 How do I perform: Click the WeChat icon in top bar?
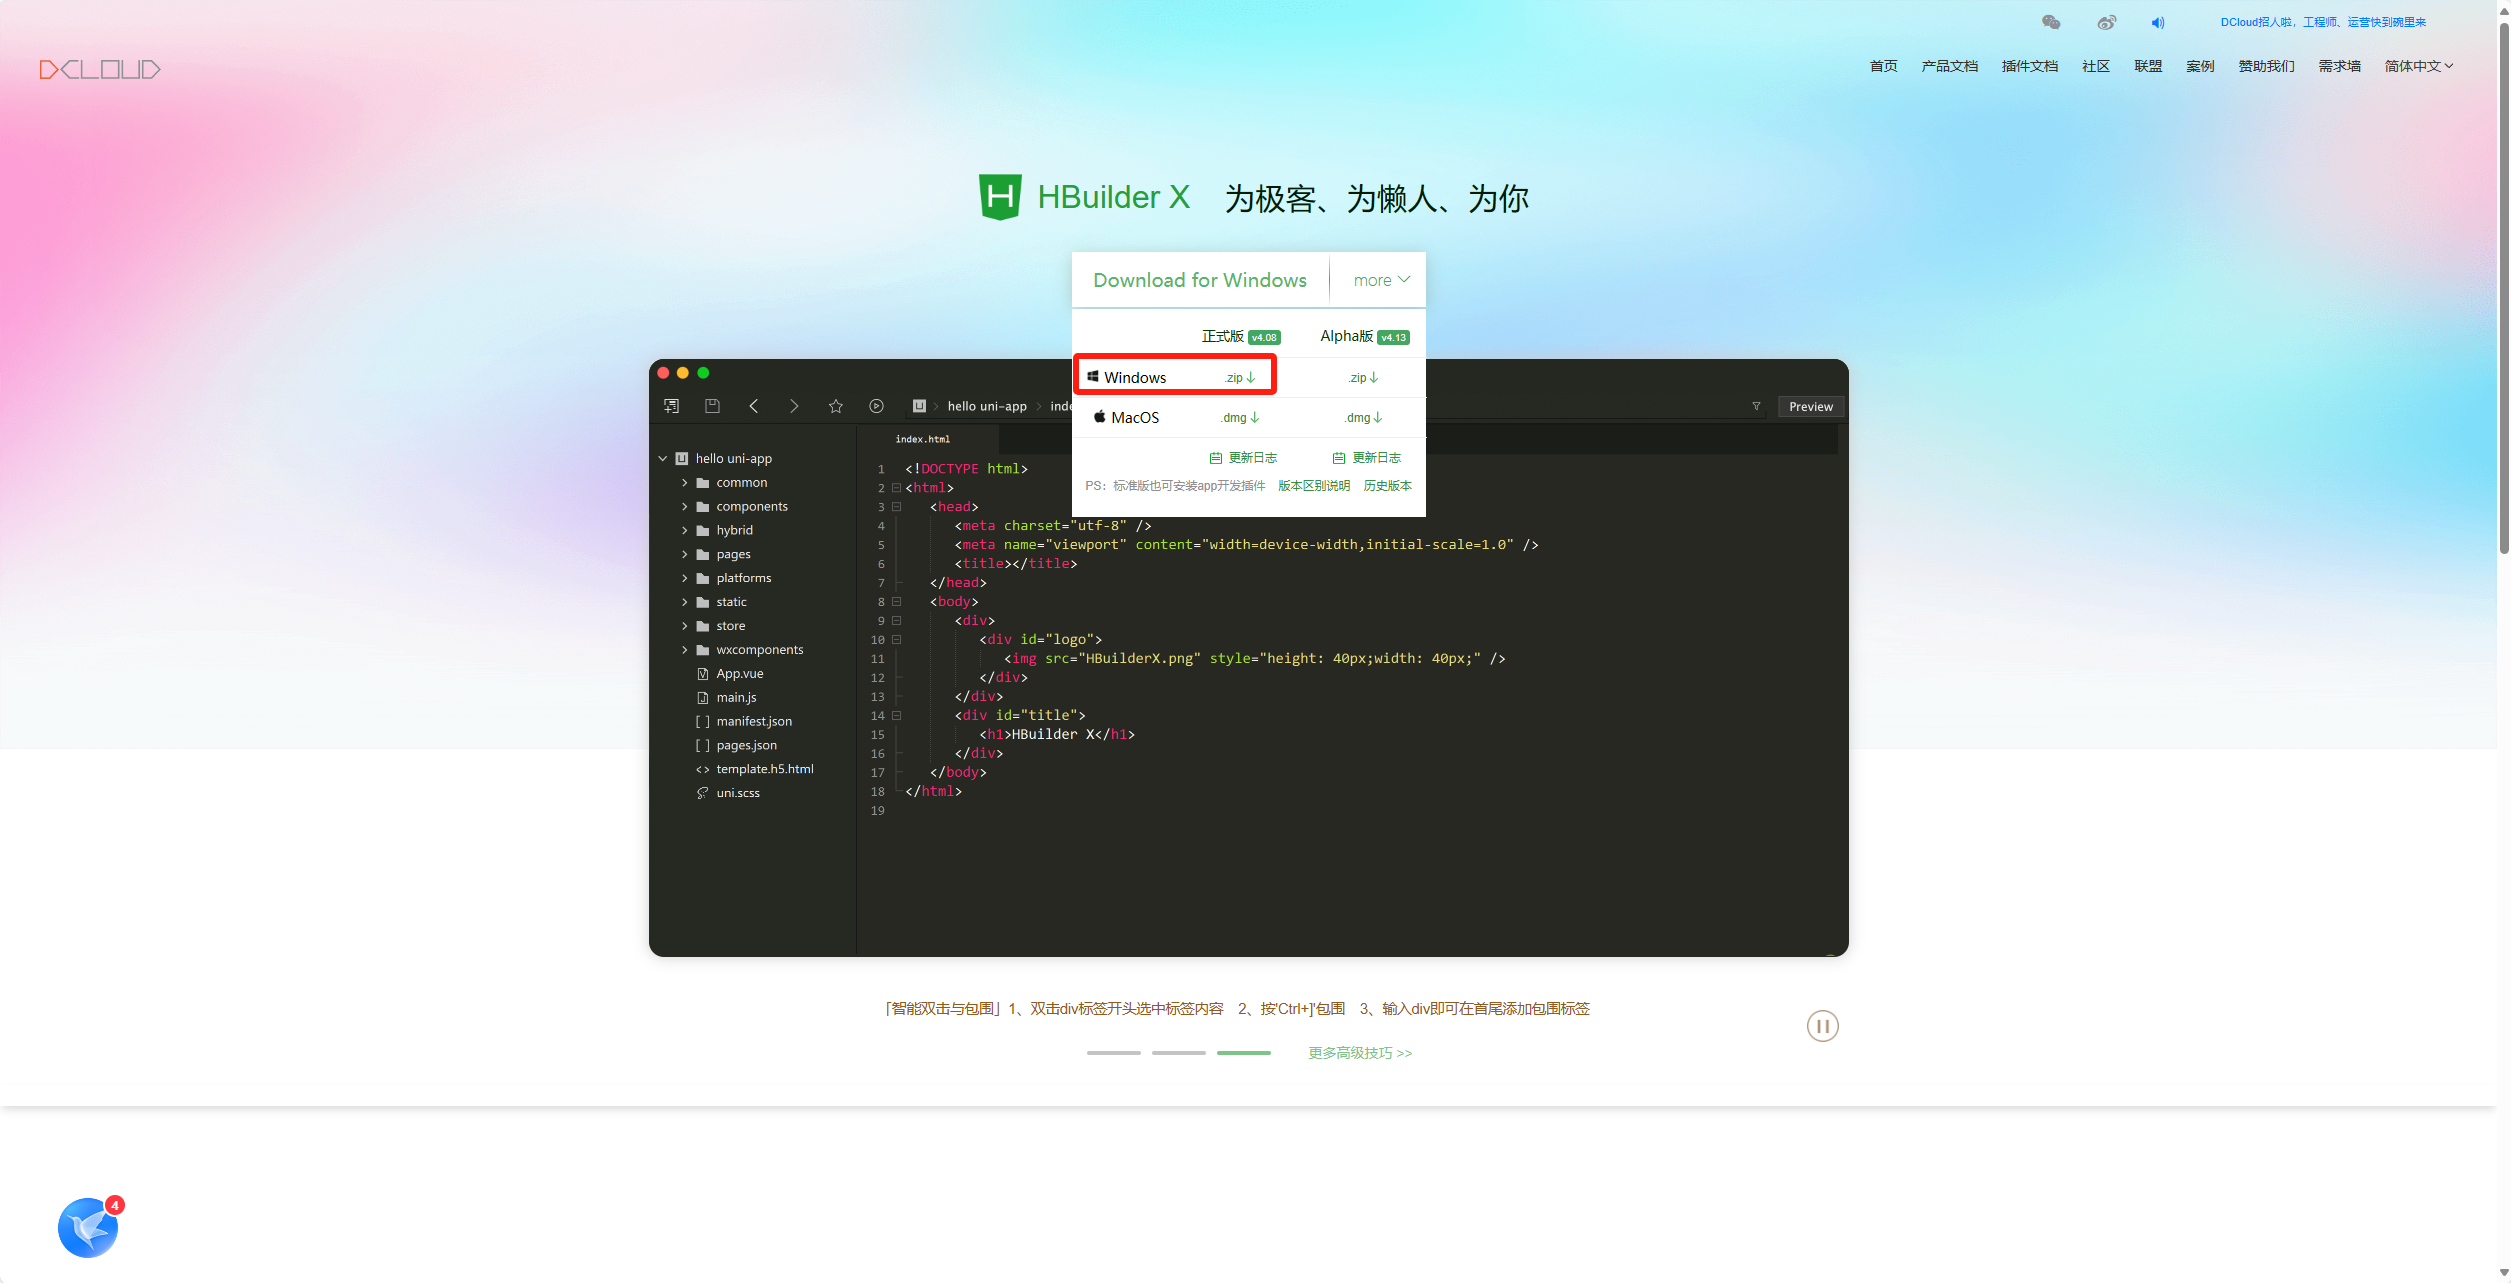[x=2050, y=22]
